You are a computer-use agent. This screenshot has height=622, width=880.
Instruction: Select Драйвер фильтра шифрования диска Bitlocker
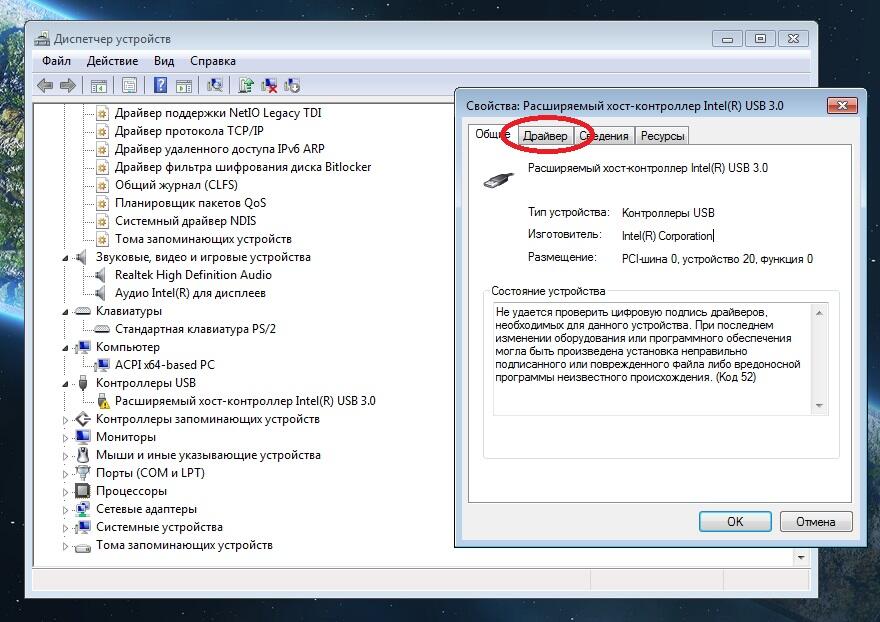tap(243, 167)
